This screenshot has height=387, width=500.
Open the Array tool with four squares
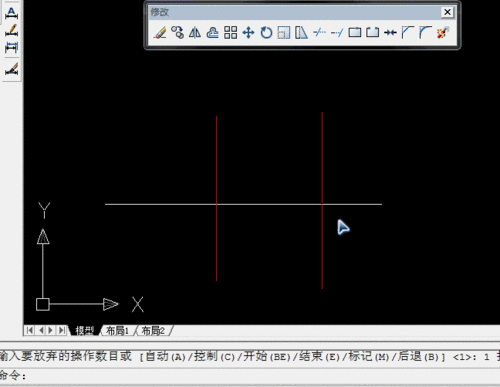coord(230,33)
